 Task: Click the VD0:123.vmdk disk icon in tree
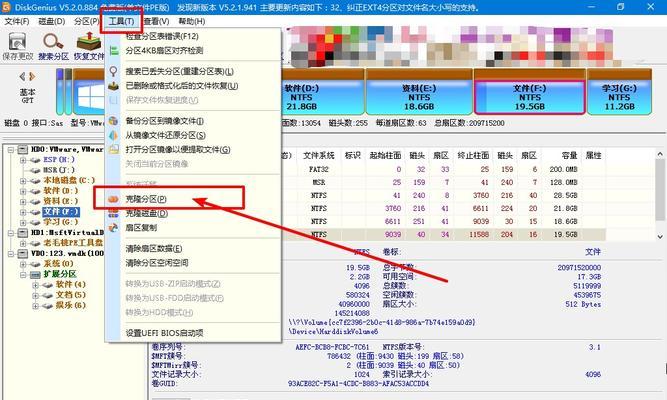point(23,254)
